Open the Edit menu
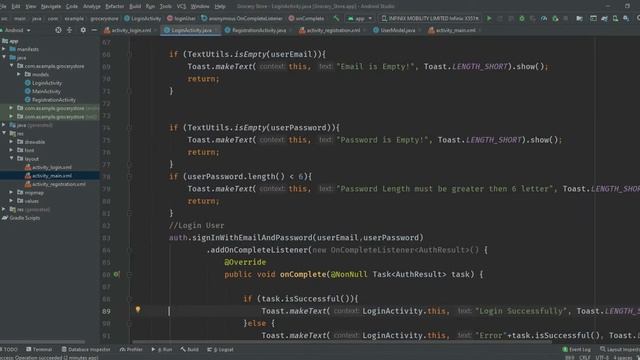640x360 pixels. click(x=16, y=6)
